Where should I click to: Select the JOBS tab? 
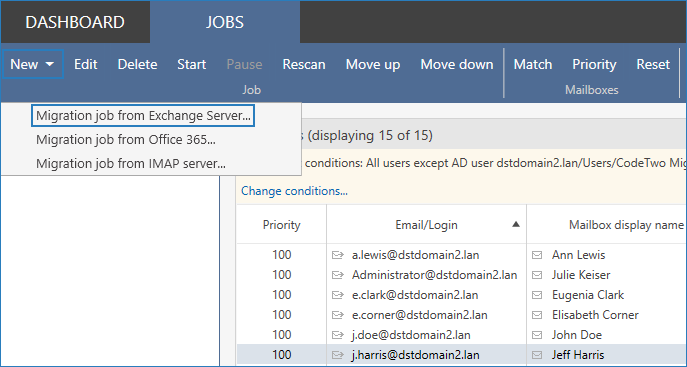coord(225,22)
